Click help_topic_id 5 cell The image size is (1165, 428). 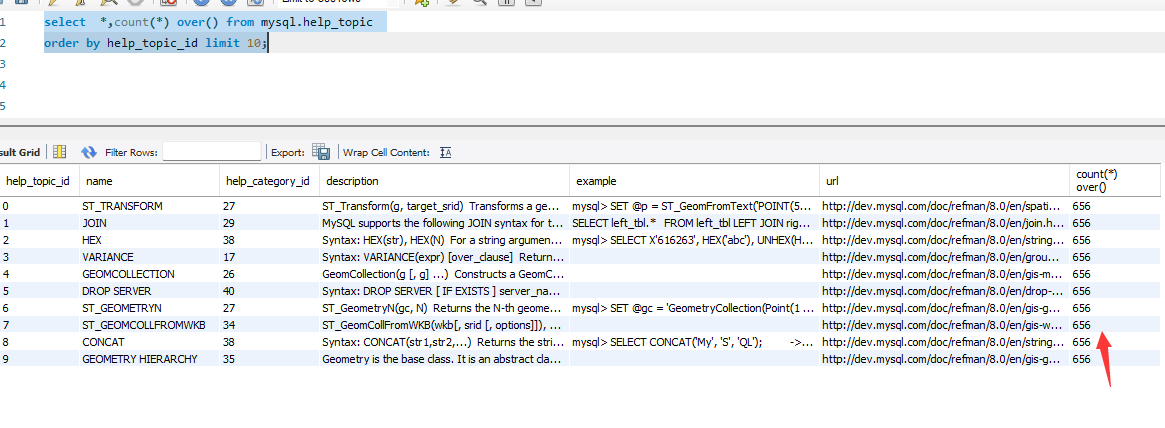point(38,291)
